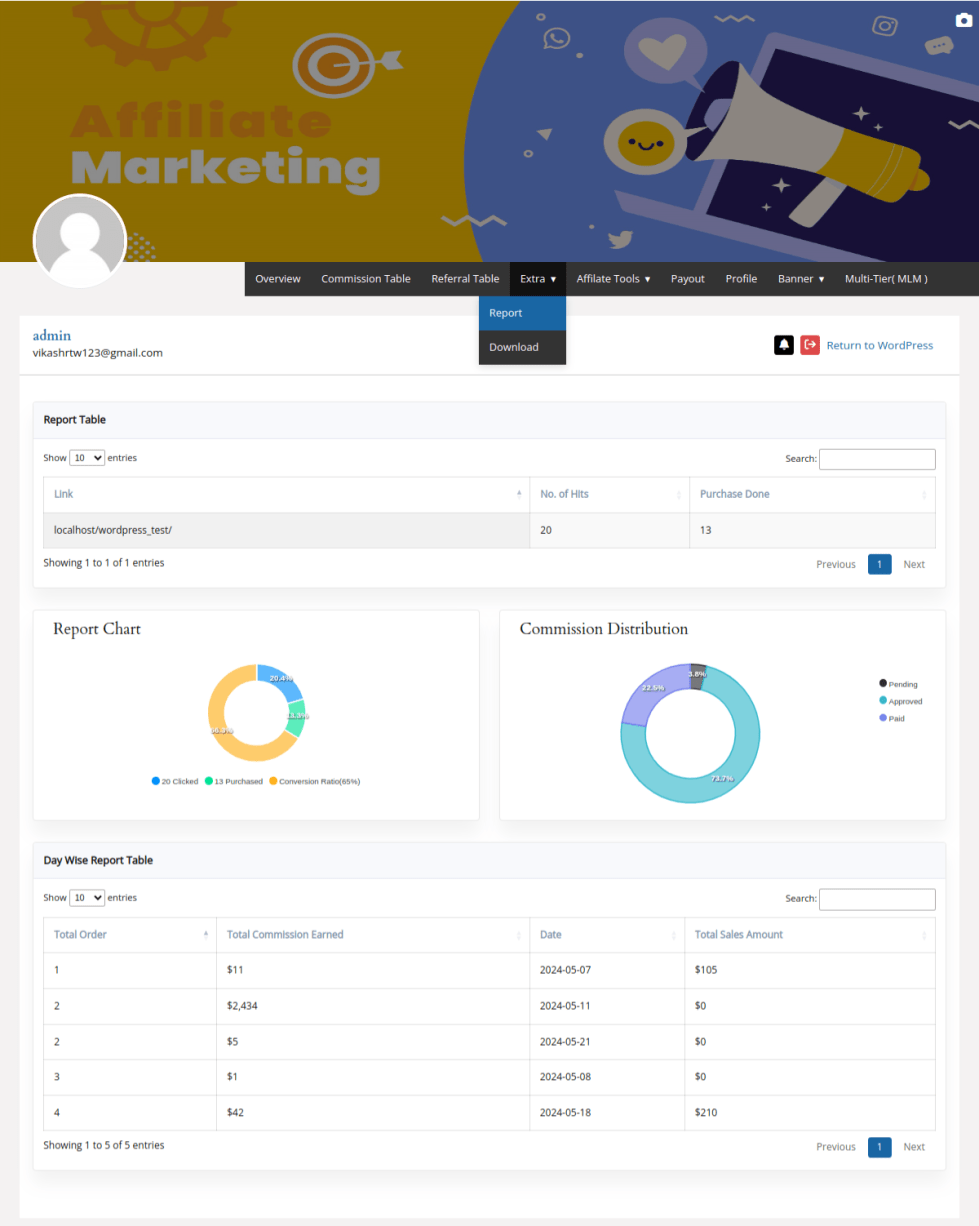Expand the Banner menu
This screenshot has width=979, height=1226.
coord(801,279)
